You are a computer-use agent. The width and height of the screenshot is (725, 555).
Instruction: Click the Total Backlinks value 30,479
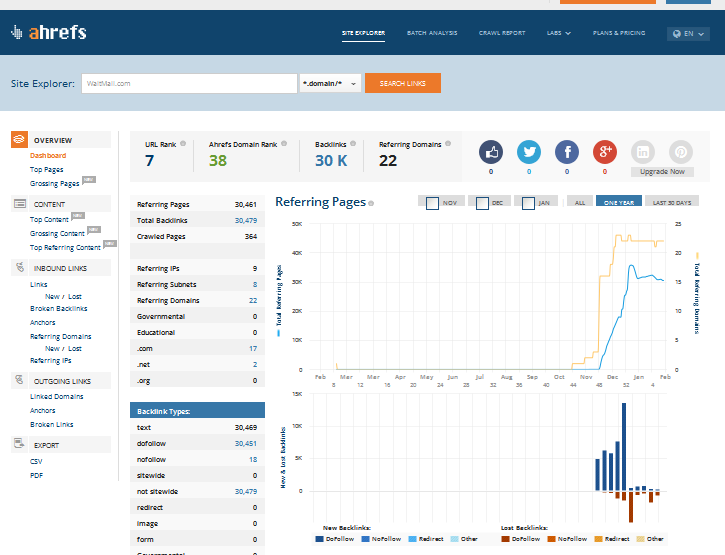(x=246, y=220)
